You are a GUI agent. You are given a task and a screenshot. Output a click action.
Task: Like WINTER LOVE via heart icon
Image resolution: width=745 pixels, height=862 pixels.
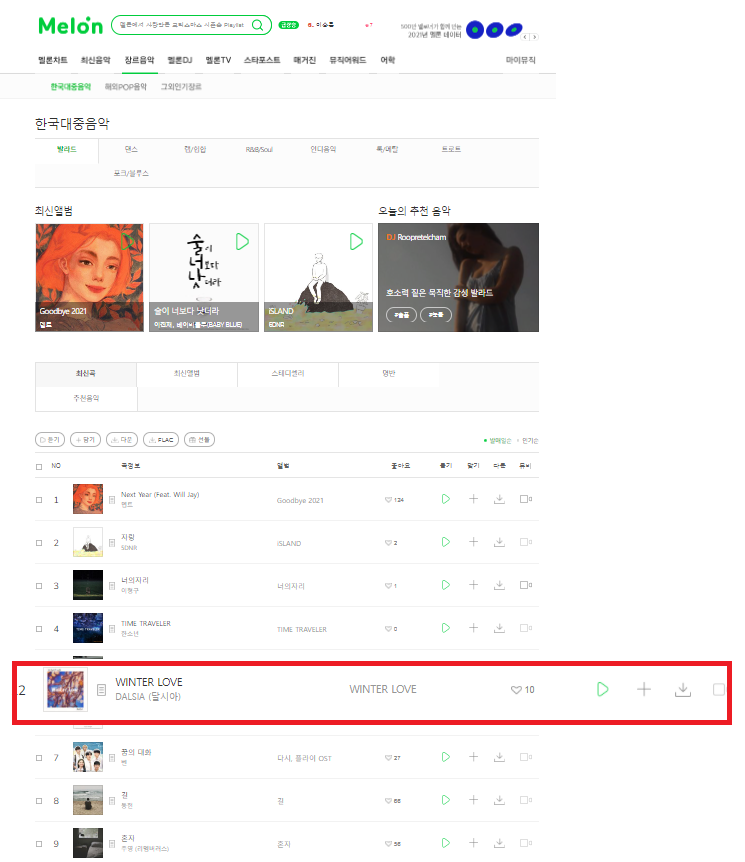click(516, 689)
